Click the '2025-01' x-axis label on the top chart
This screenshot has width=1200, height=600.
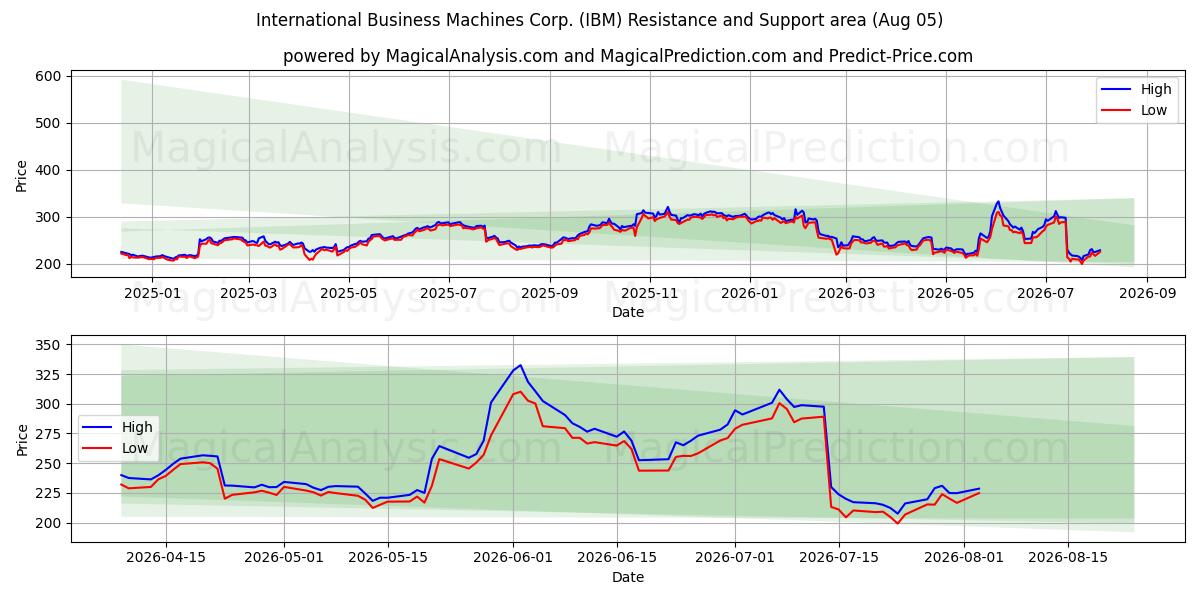coord(150,293)
